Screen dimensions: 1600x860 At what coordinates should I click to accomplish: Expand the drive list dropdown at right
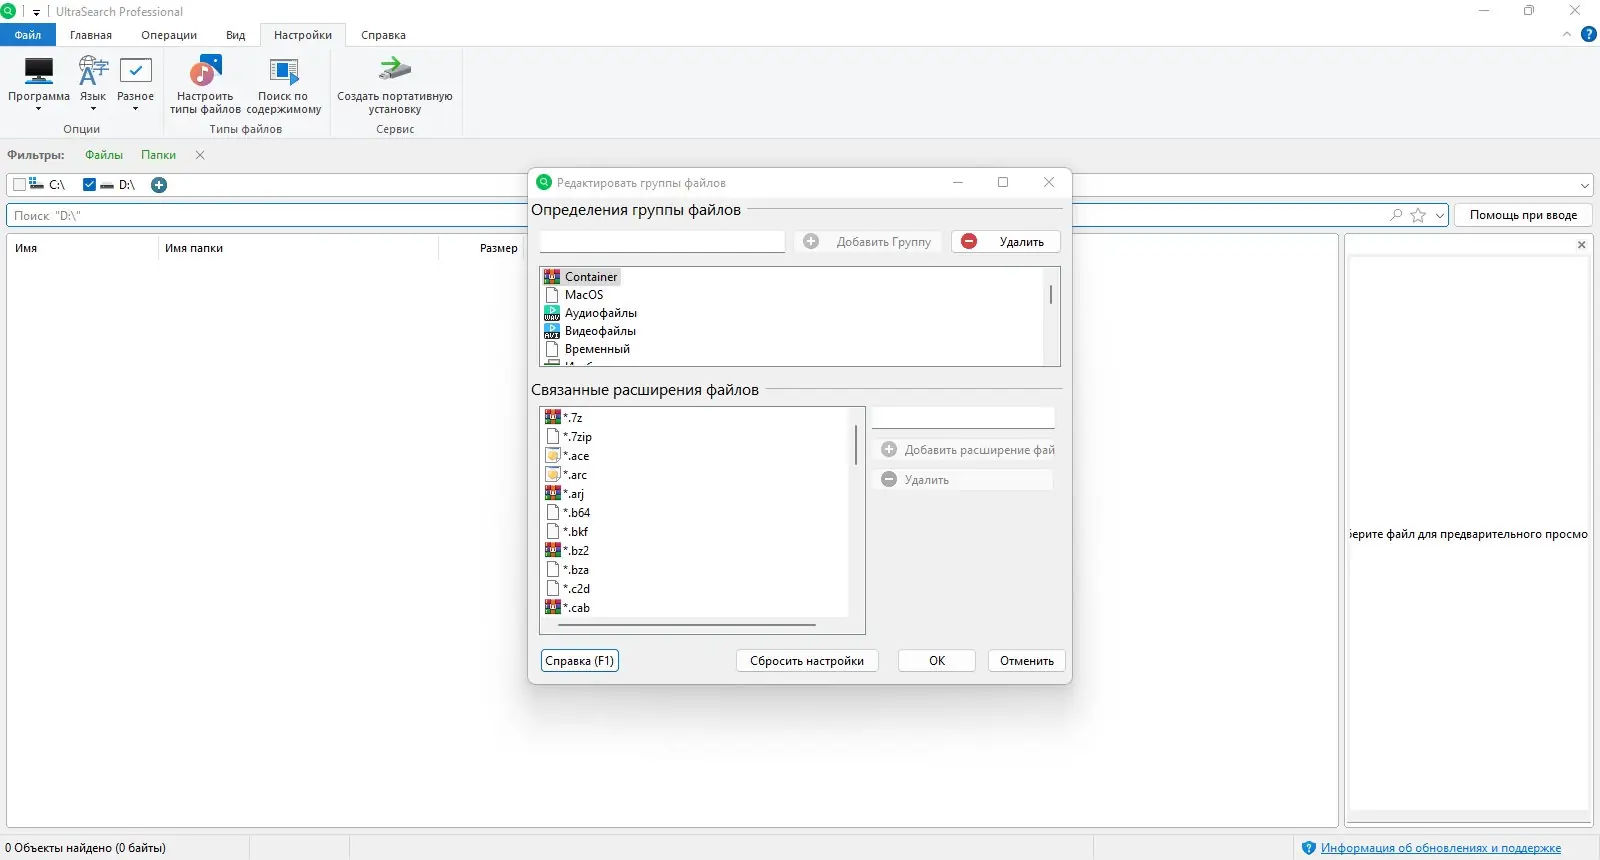click(1585, 185)
